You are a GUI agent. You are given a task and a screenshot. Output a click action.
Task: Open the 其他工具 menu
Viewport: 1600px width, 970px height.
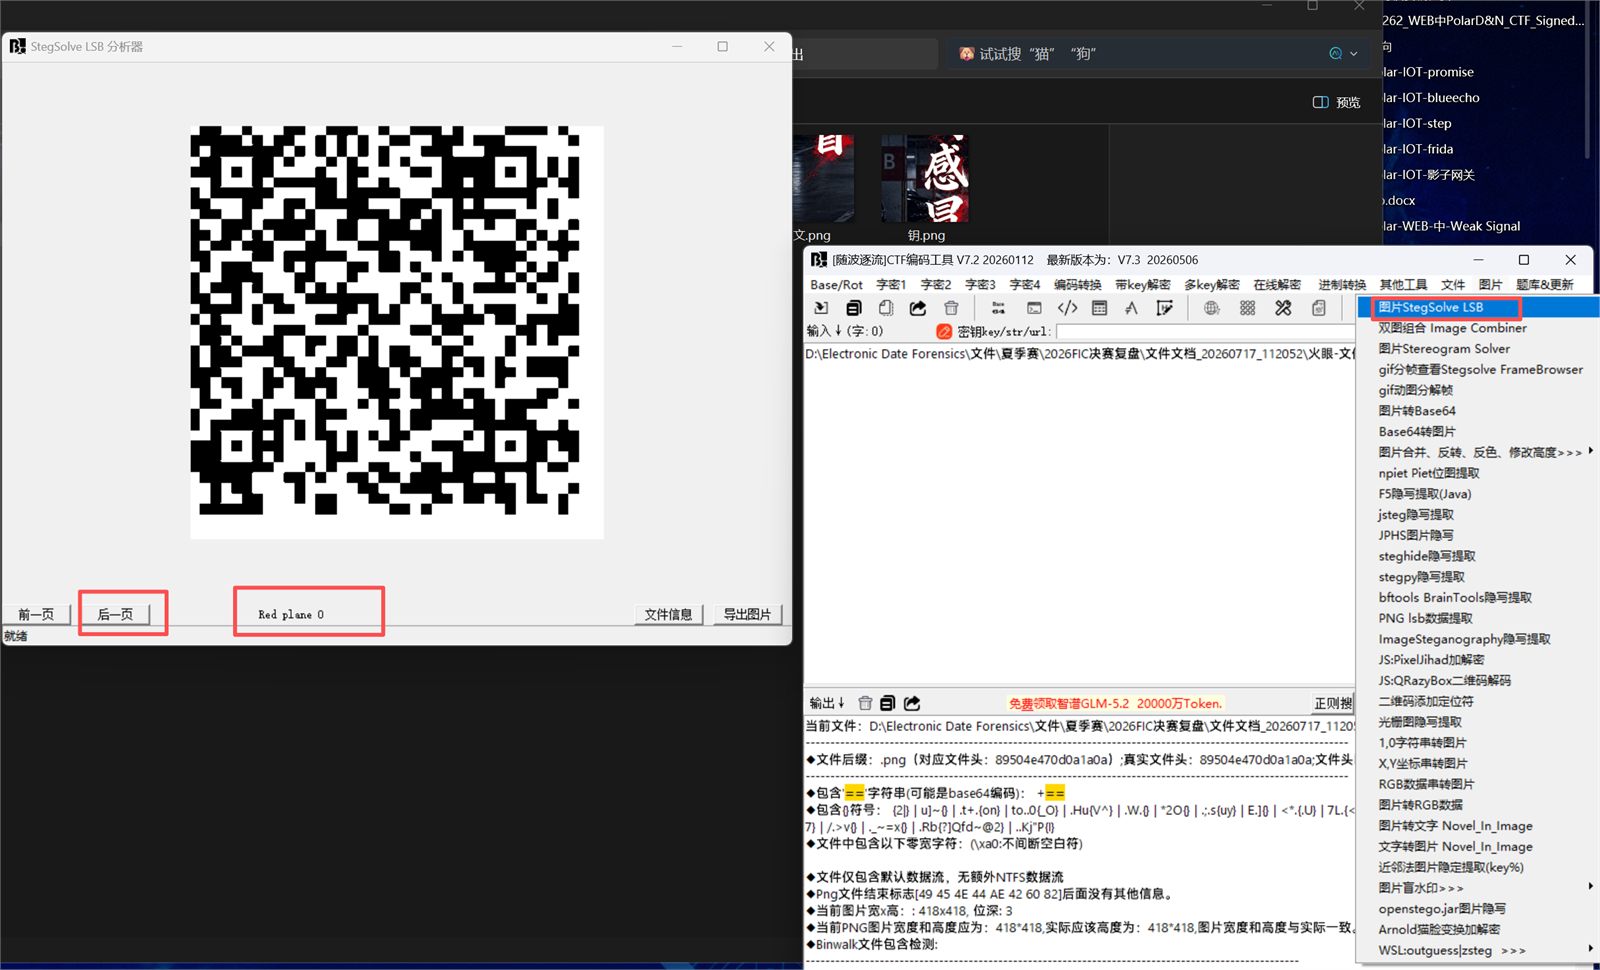click(1403, 285)
